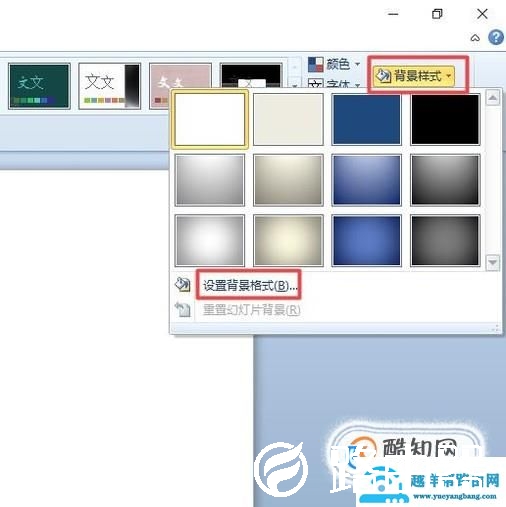This screenshot has width=506, height=507.
Task: Click the theme Fonts (字体) icon
Action: (x=315, y=83)
